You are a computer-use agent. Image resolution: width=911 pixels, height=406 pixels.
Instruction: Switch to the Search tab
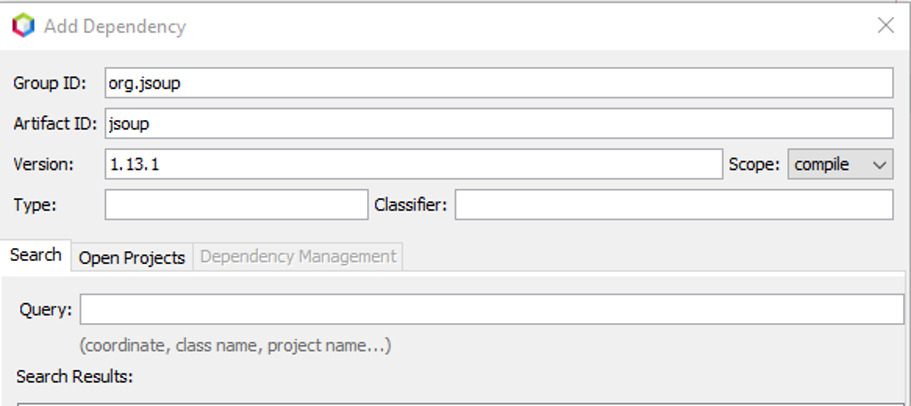tap(36, 255)
